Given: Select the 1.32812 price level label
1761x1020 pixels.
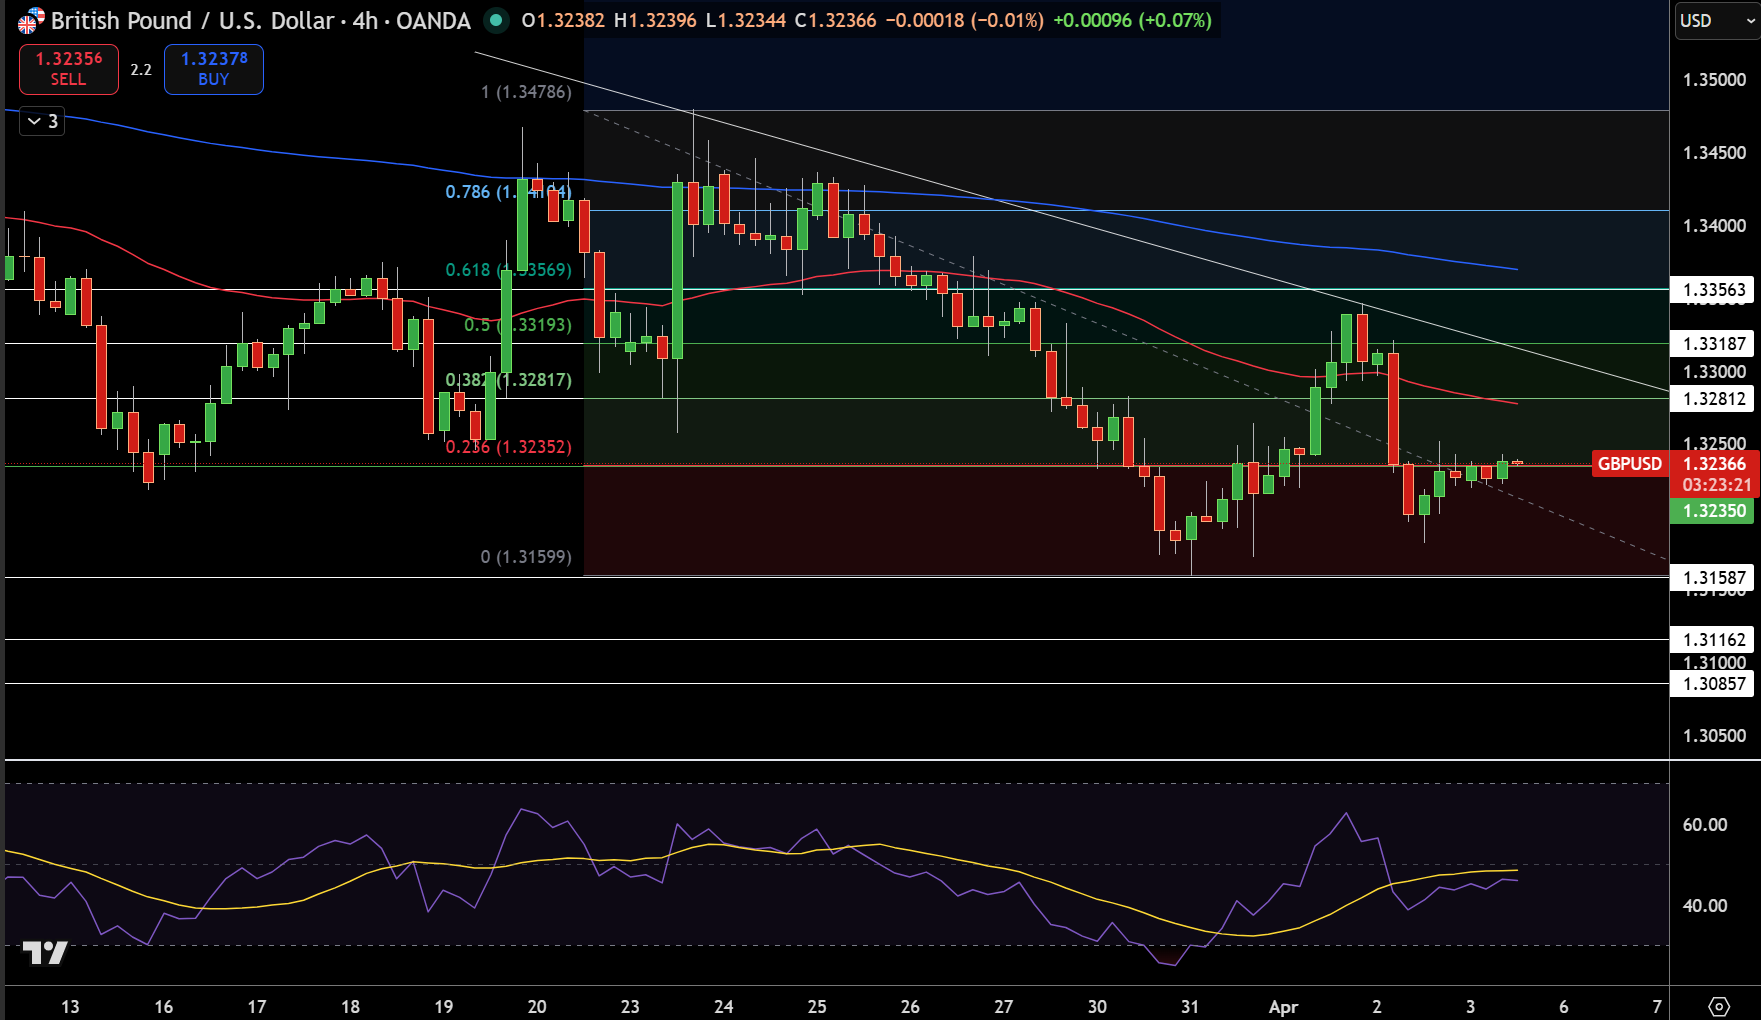Looking at the screenshot, I should point(1714,399).
